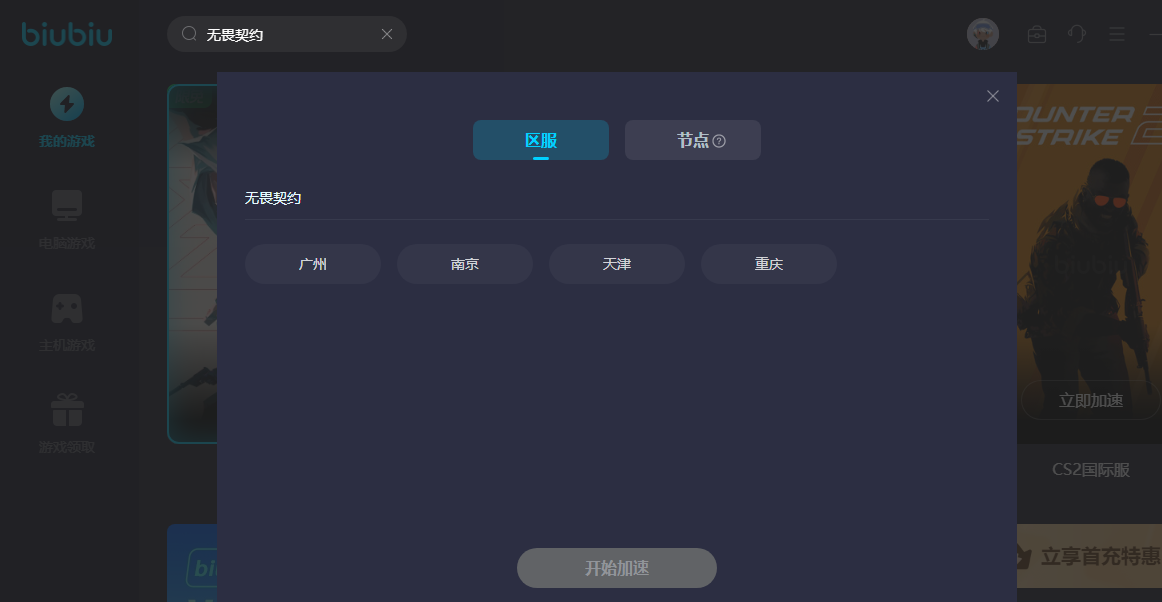Open customer service headset icon
Screen dimensions: 1162x602
click(1077, 34)
